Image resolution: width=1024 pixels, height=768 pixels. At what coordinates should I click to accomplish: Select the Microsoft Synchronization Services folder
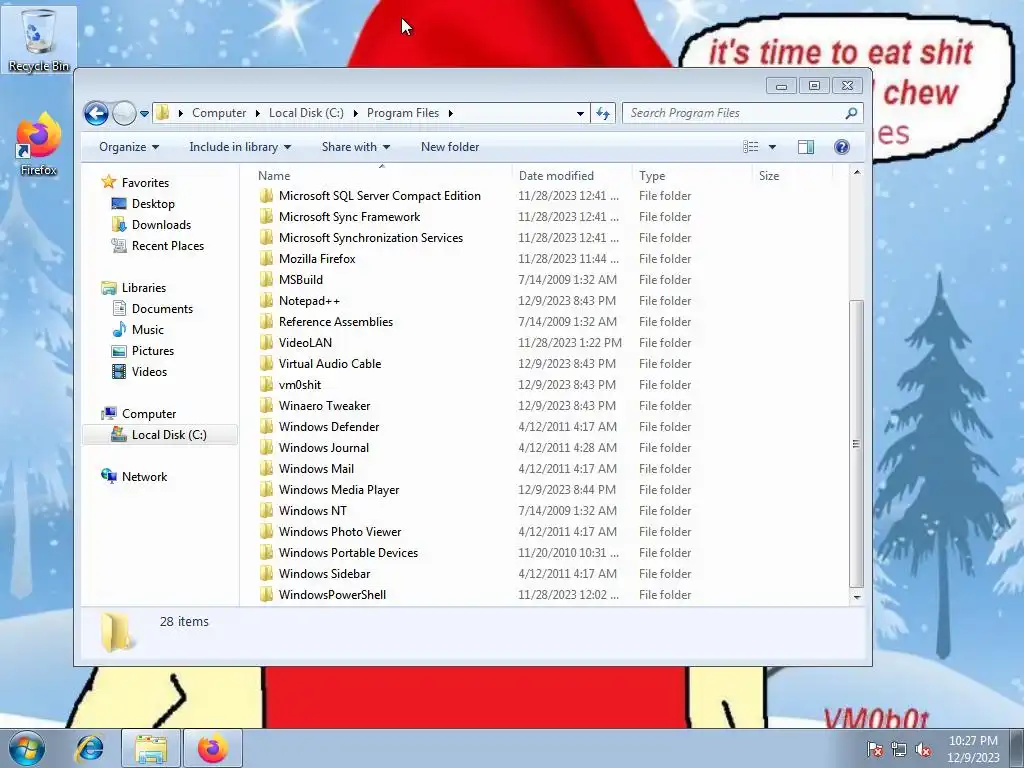point(370,238)
